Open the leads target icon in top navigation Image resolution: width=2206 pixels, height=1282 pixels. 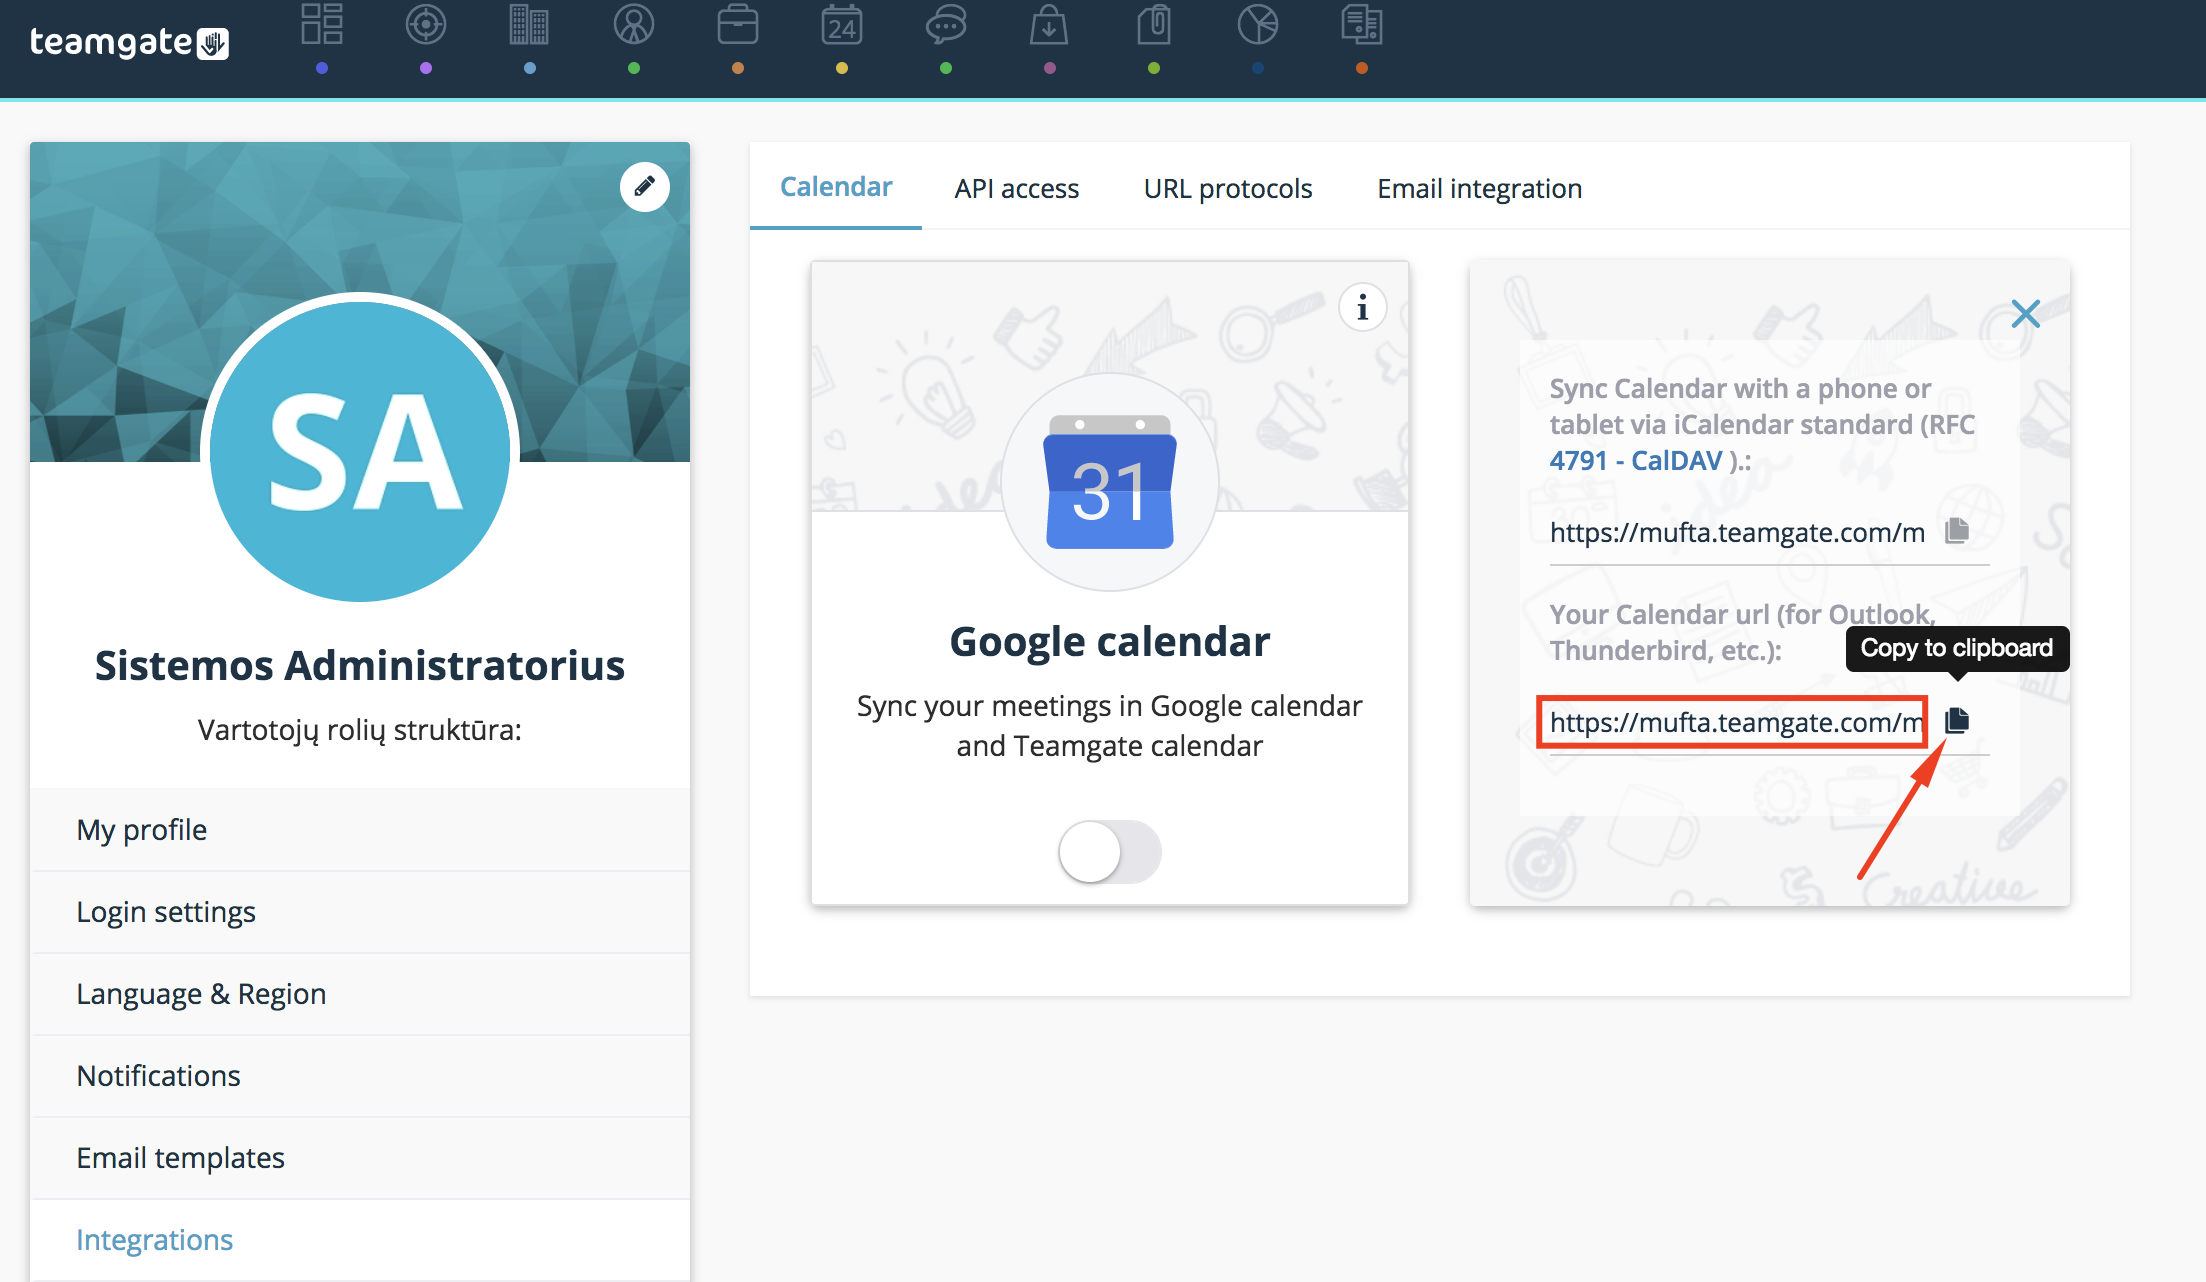pyautogui.click(x=426, y=25)
